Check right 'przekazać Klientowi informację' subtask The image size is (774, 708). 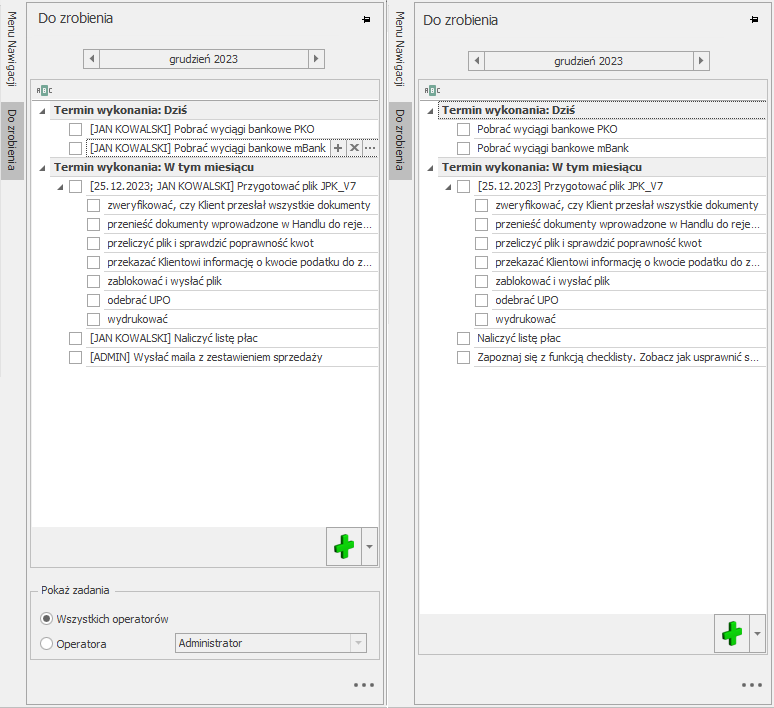coord(481,262)
